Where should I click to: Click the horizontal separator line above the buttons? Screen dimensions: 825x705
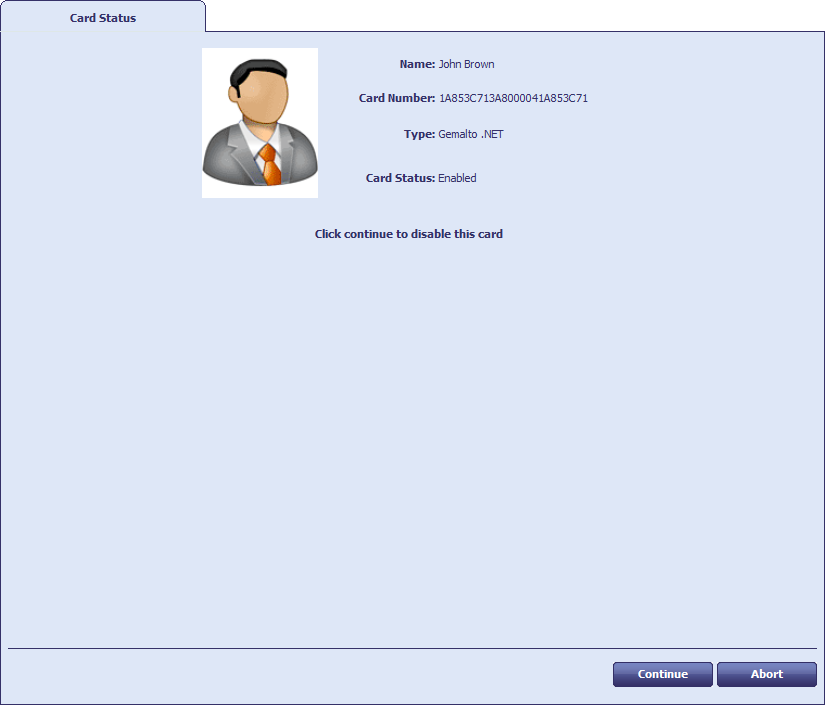coord(412,648)
